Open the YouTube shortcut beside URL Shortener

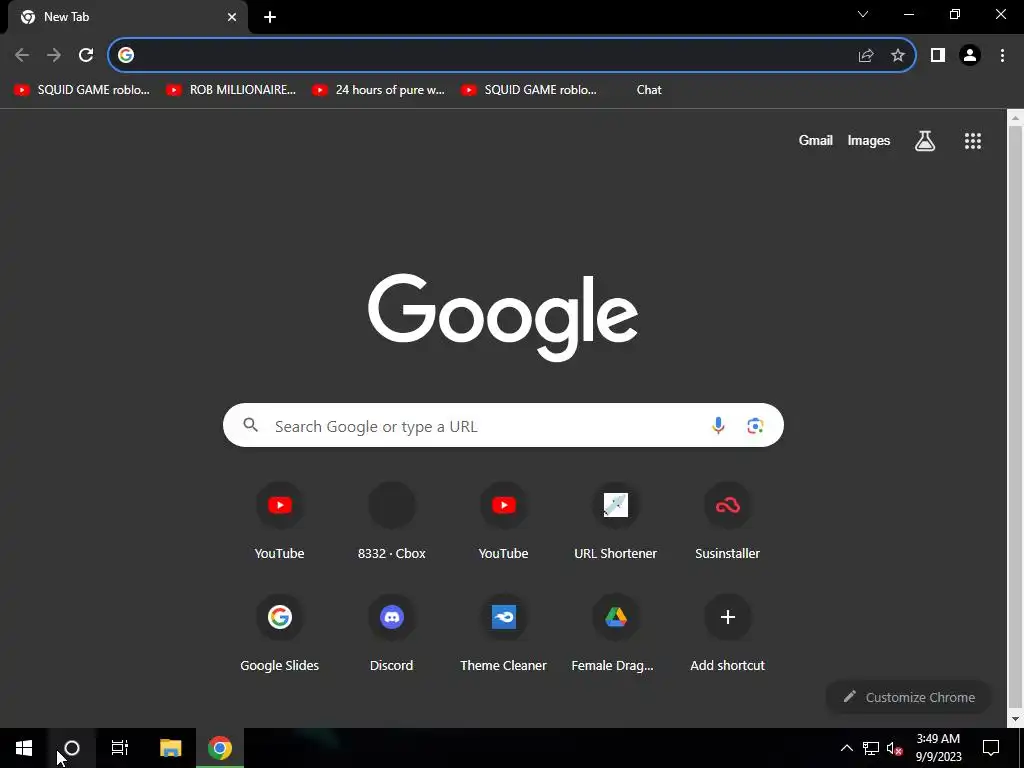point(504,522)
